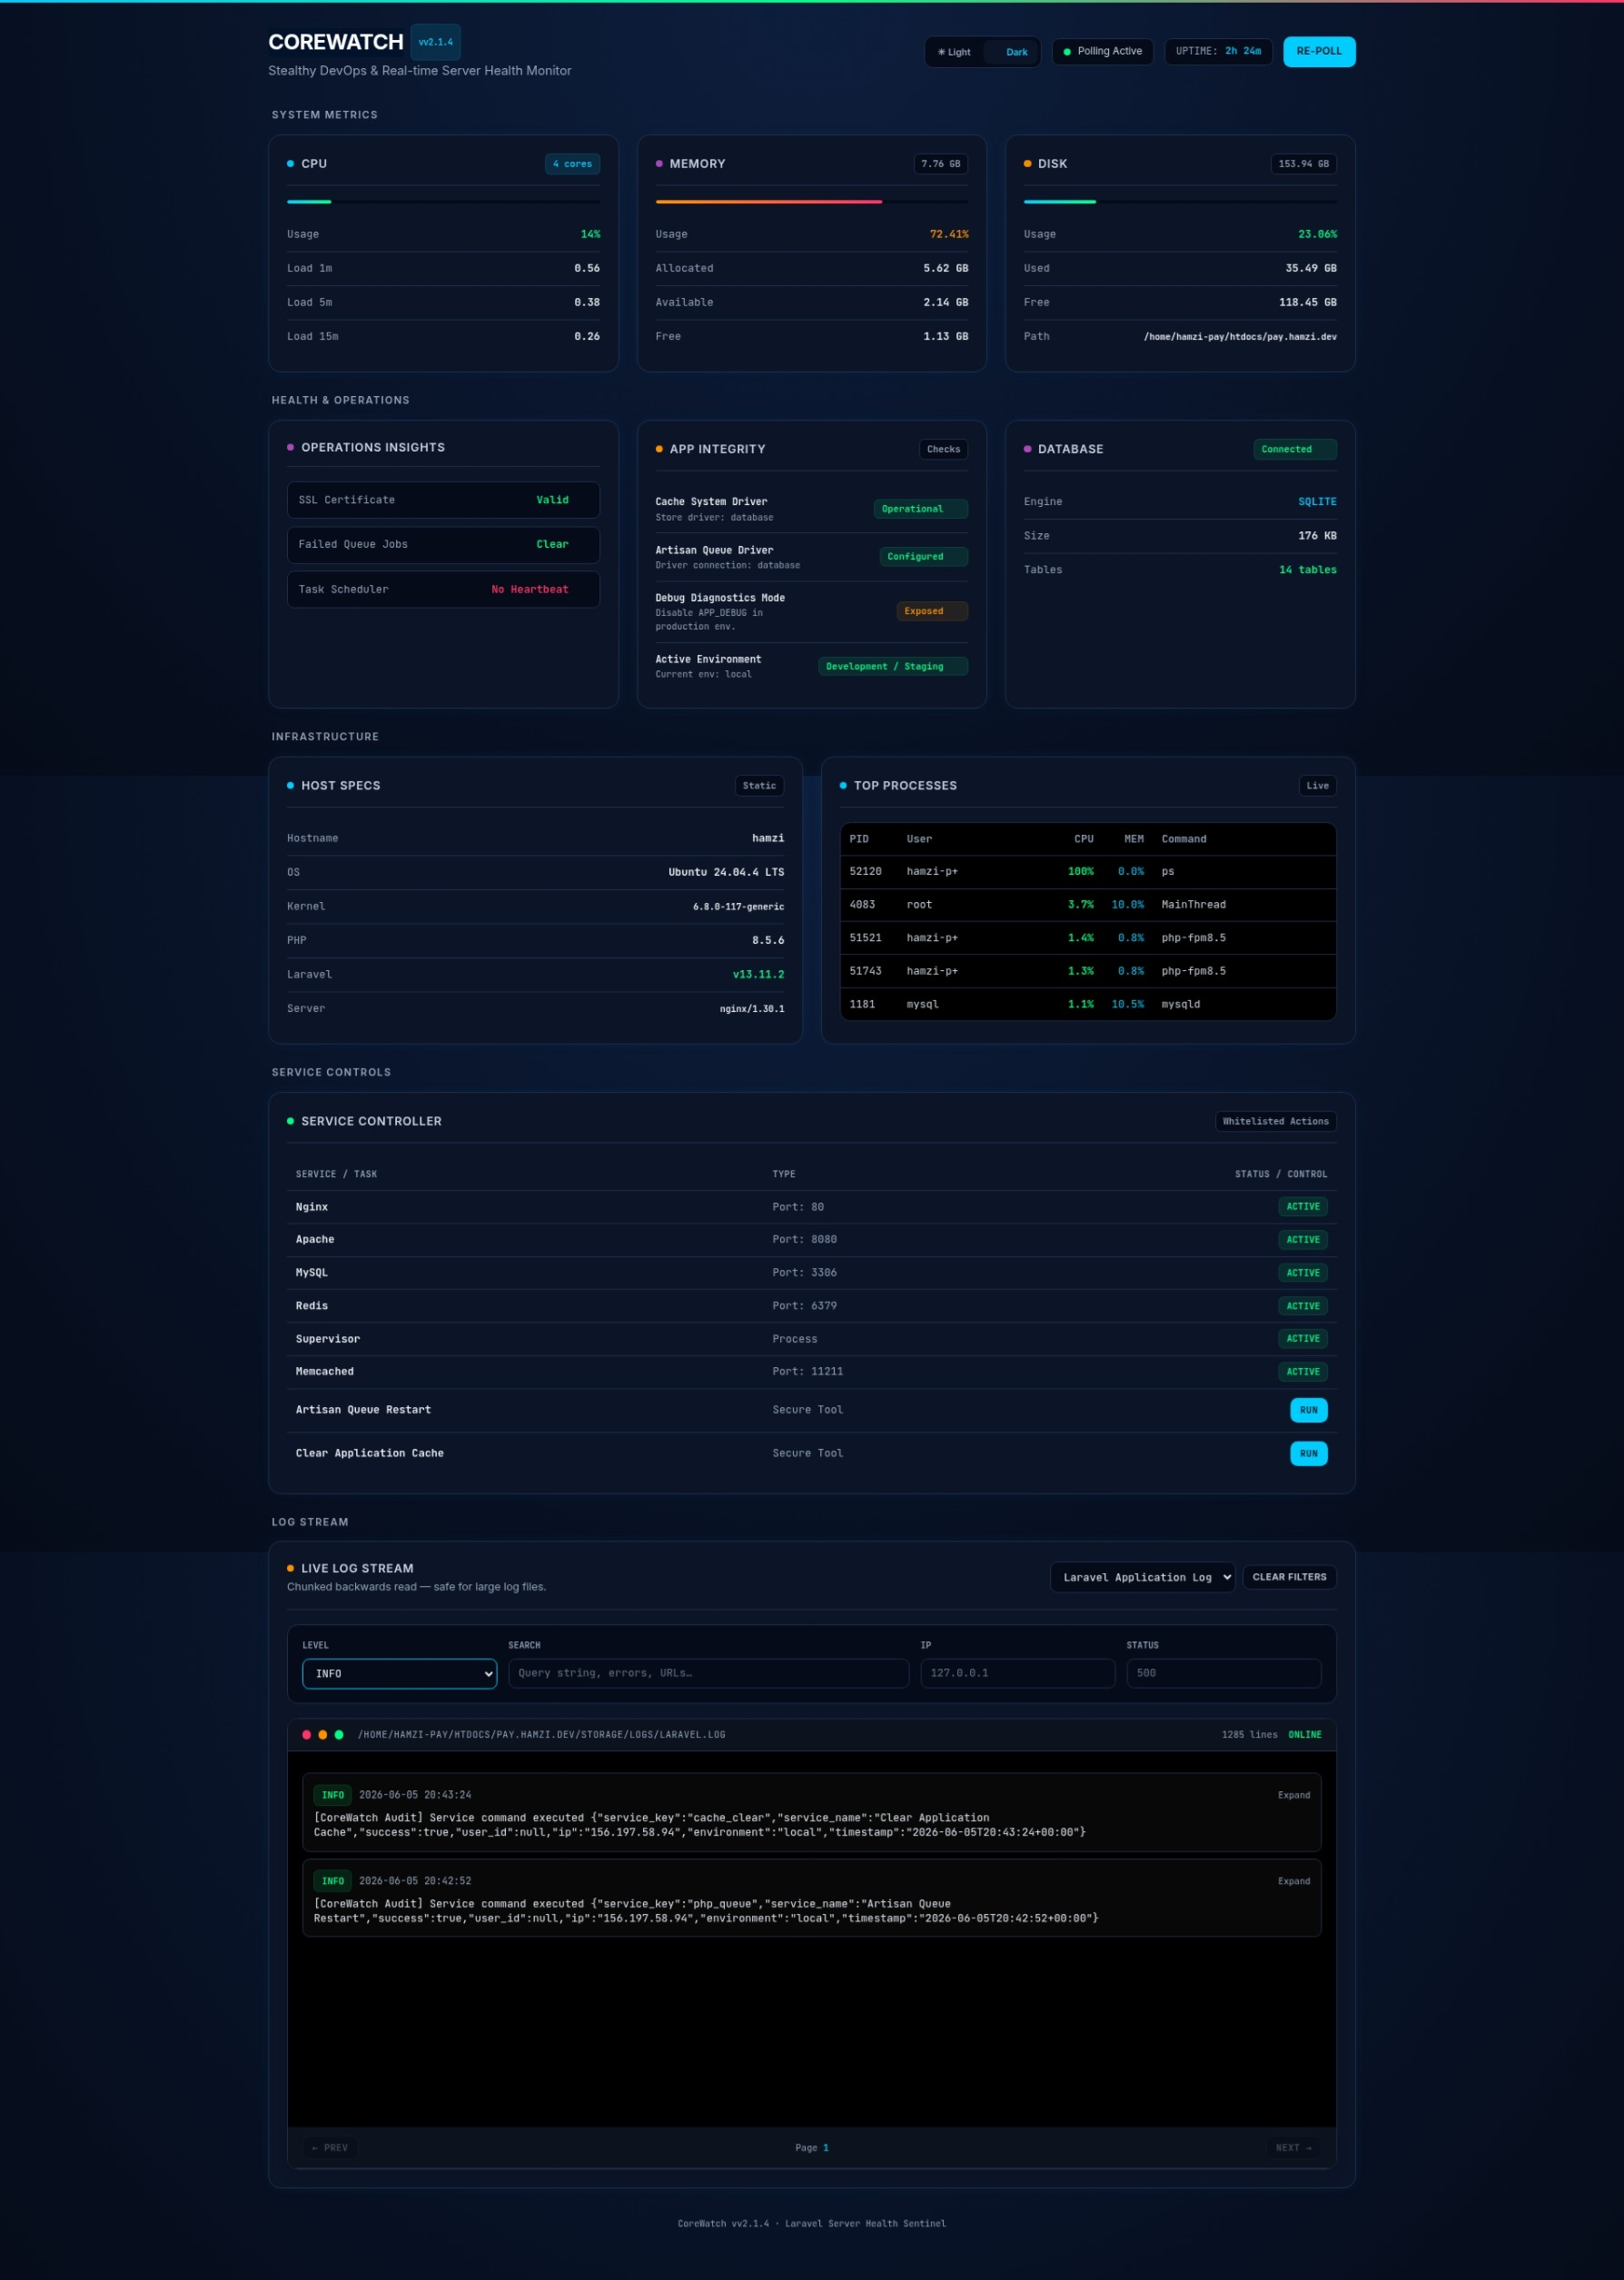Click the vv2.1.4 version badge
1624x2280 pixels.
(x=435, y=42)
